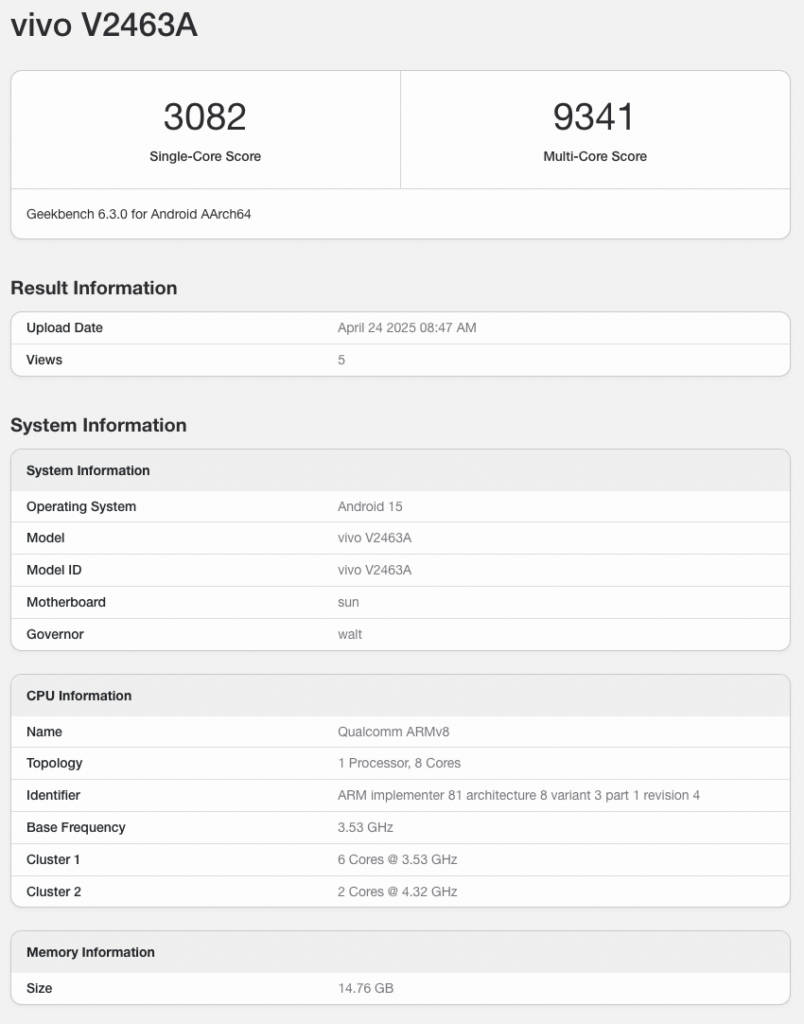Click the Motherboard label
Viewport: 804px width, 1024px height.
pos(66,602)
